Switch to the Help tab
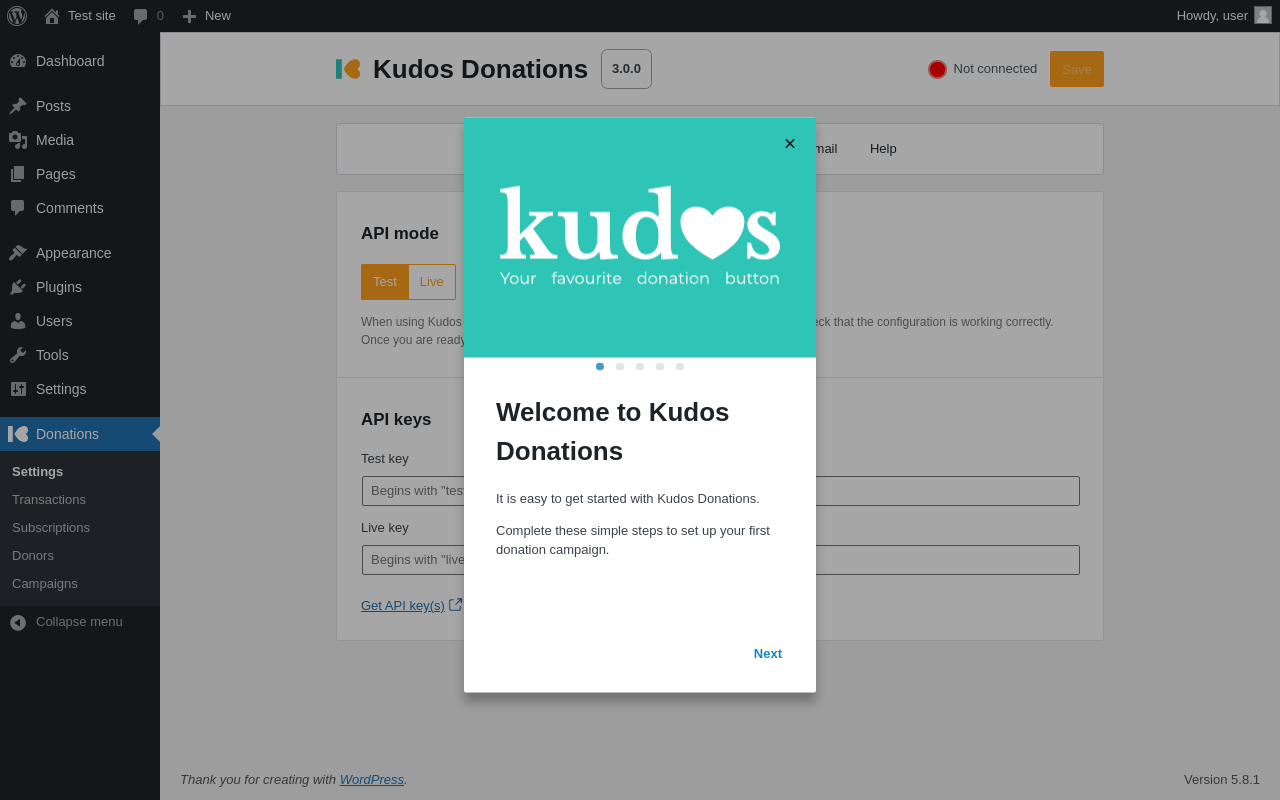The height and width of the screenshot is (800, 1280). coord(883,149)
